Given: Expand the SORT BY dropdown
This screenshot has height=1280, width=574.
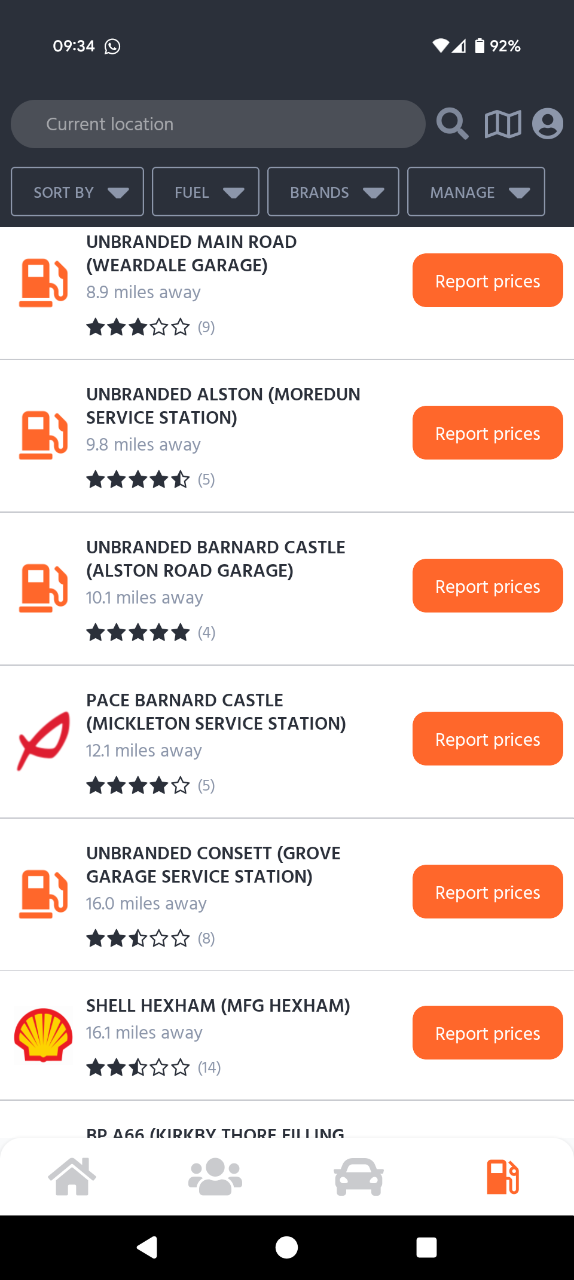Looking at the screenshot, I should [x=77, y=192].
